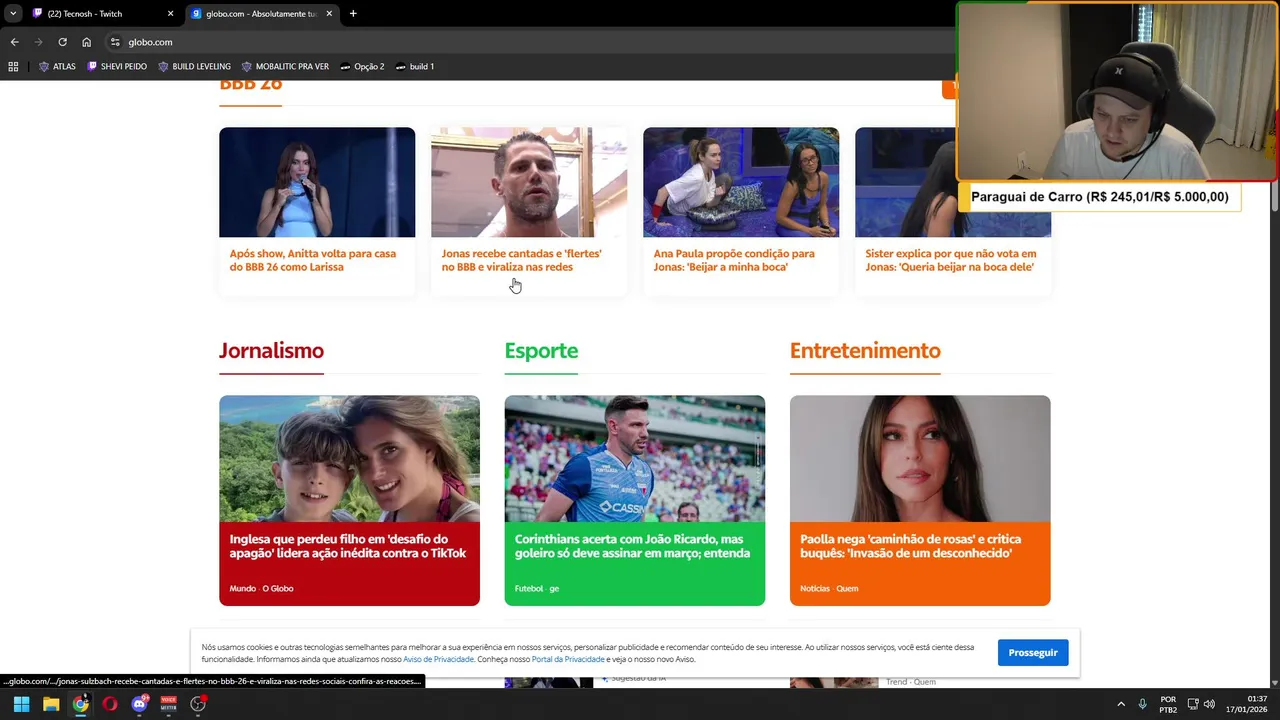Open the O Globo source tag
Screen dimensions: 1280x720
point(278,589)
